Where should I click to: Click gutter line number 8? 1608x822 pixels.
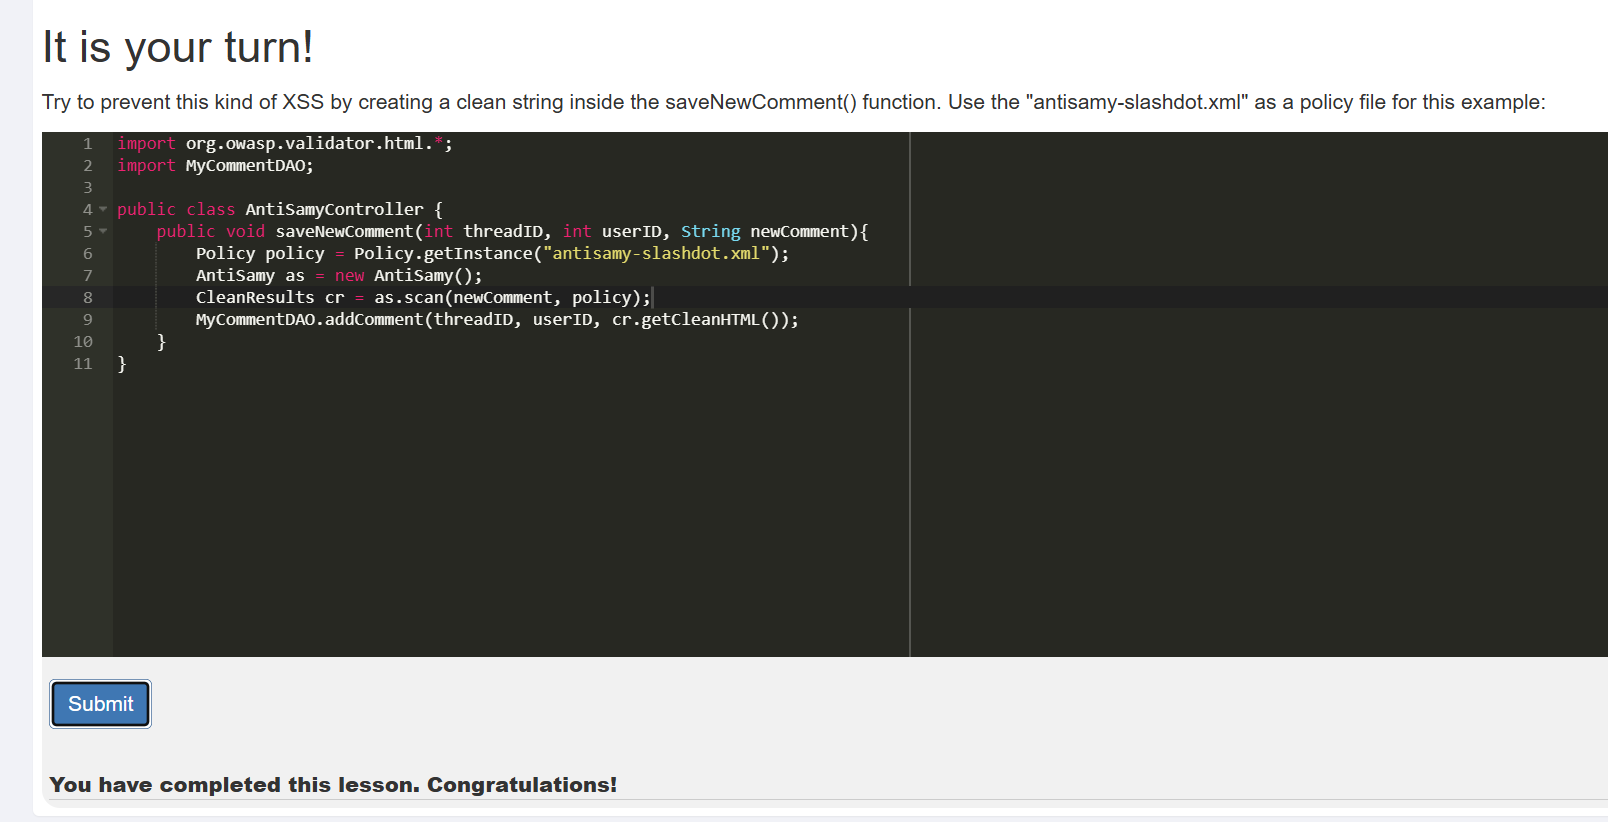coord(87,298)
